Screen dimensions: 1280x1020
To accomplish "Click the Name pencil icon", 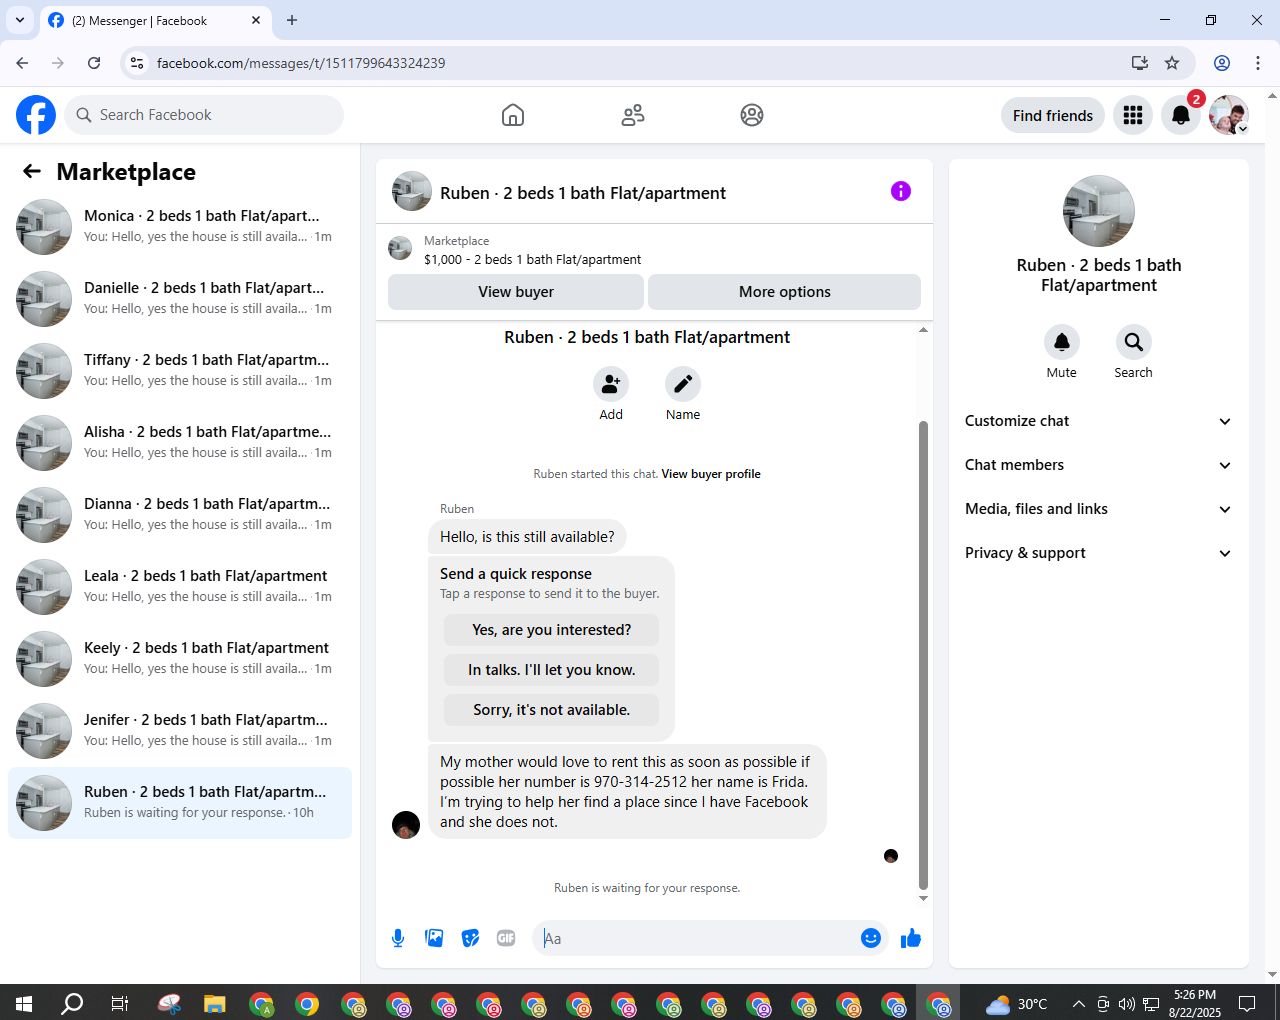I will tap(683, 384).
